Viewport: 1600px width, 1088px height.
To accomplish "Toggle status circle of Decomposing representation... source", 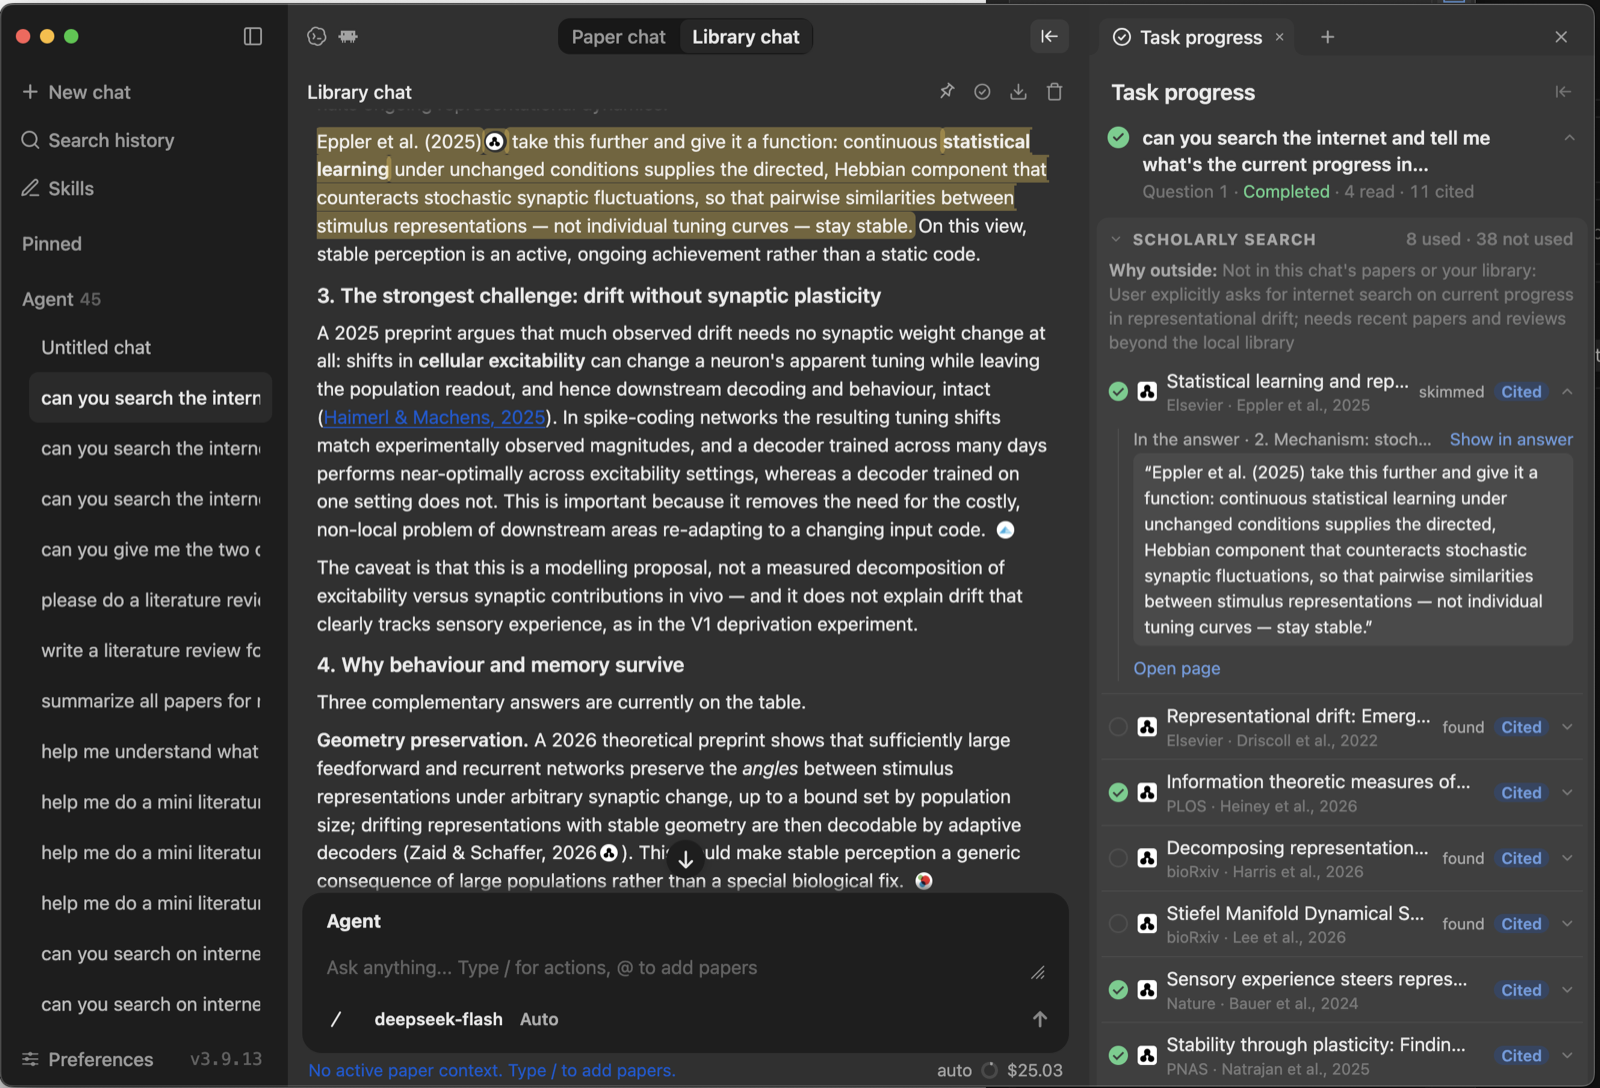I will (x=1118, y=858).
